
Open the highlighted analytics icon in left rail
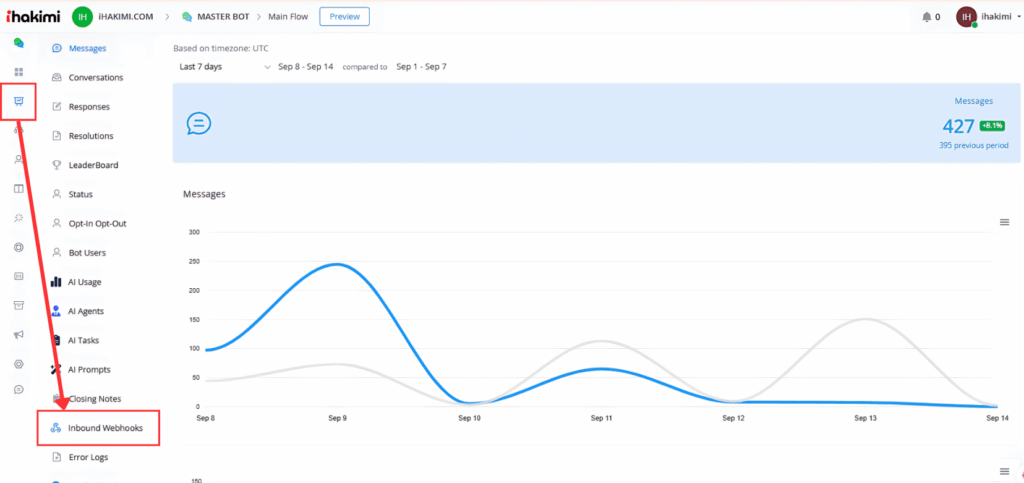(19, 102)
